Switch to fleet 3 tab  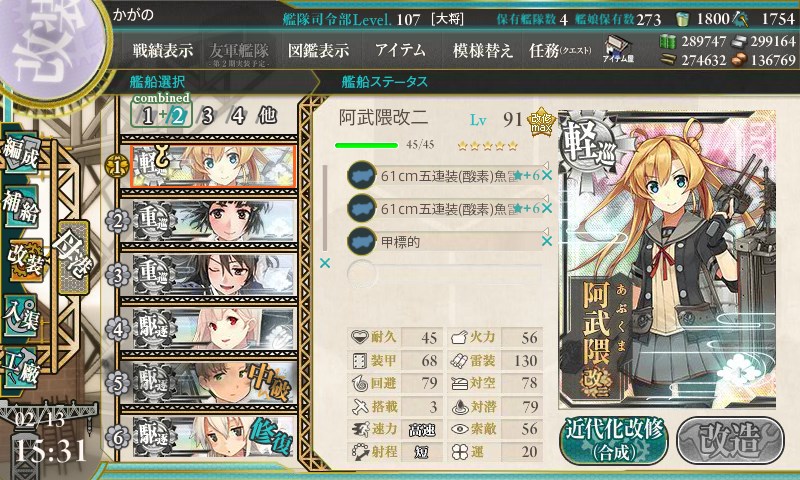point(207,116)
